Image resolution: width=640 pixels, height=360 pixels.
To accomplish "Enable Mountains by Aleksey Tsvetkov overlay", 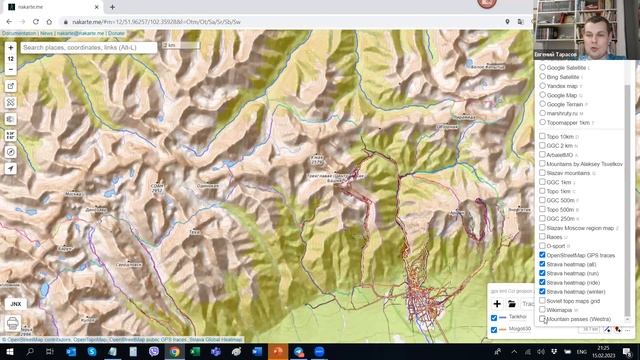I will (x=542, y=164).
